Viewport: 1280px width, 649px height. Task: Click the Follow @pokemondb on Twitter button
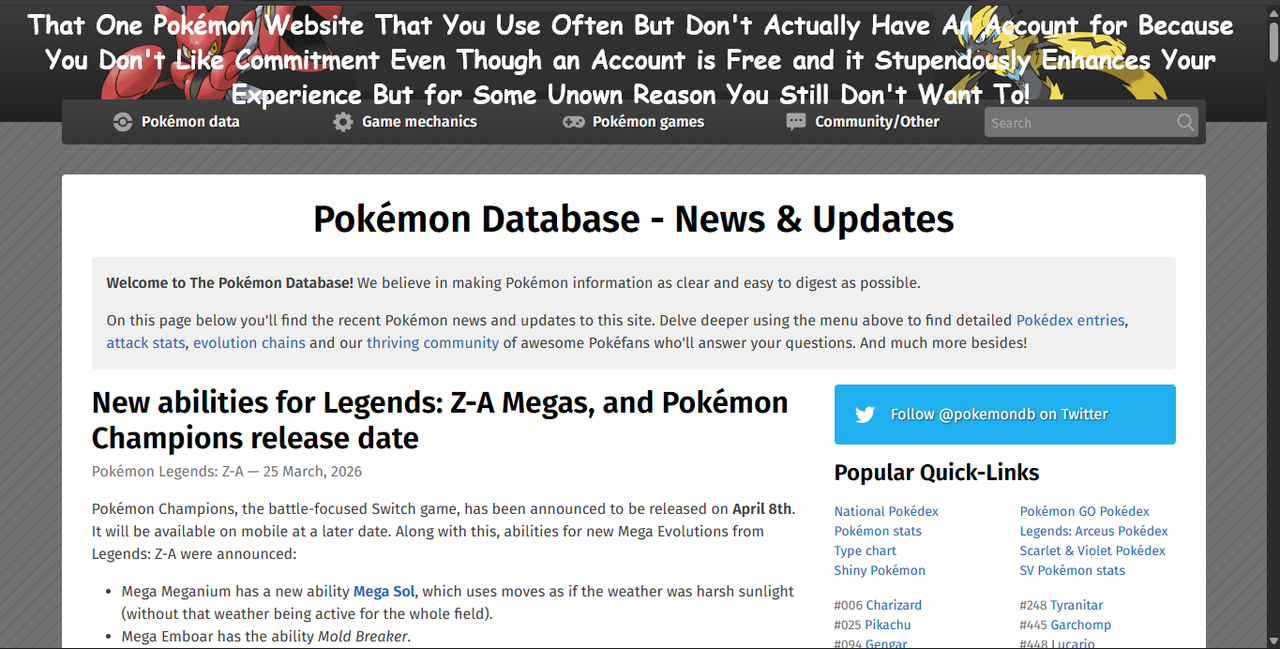pos(1005,414)
